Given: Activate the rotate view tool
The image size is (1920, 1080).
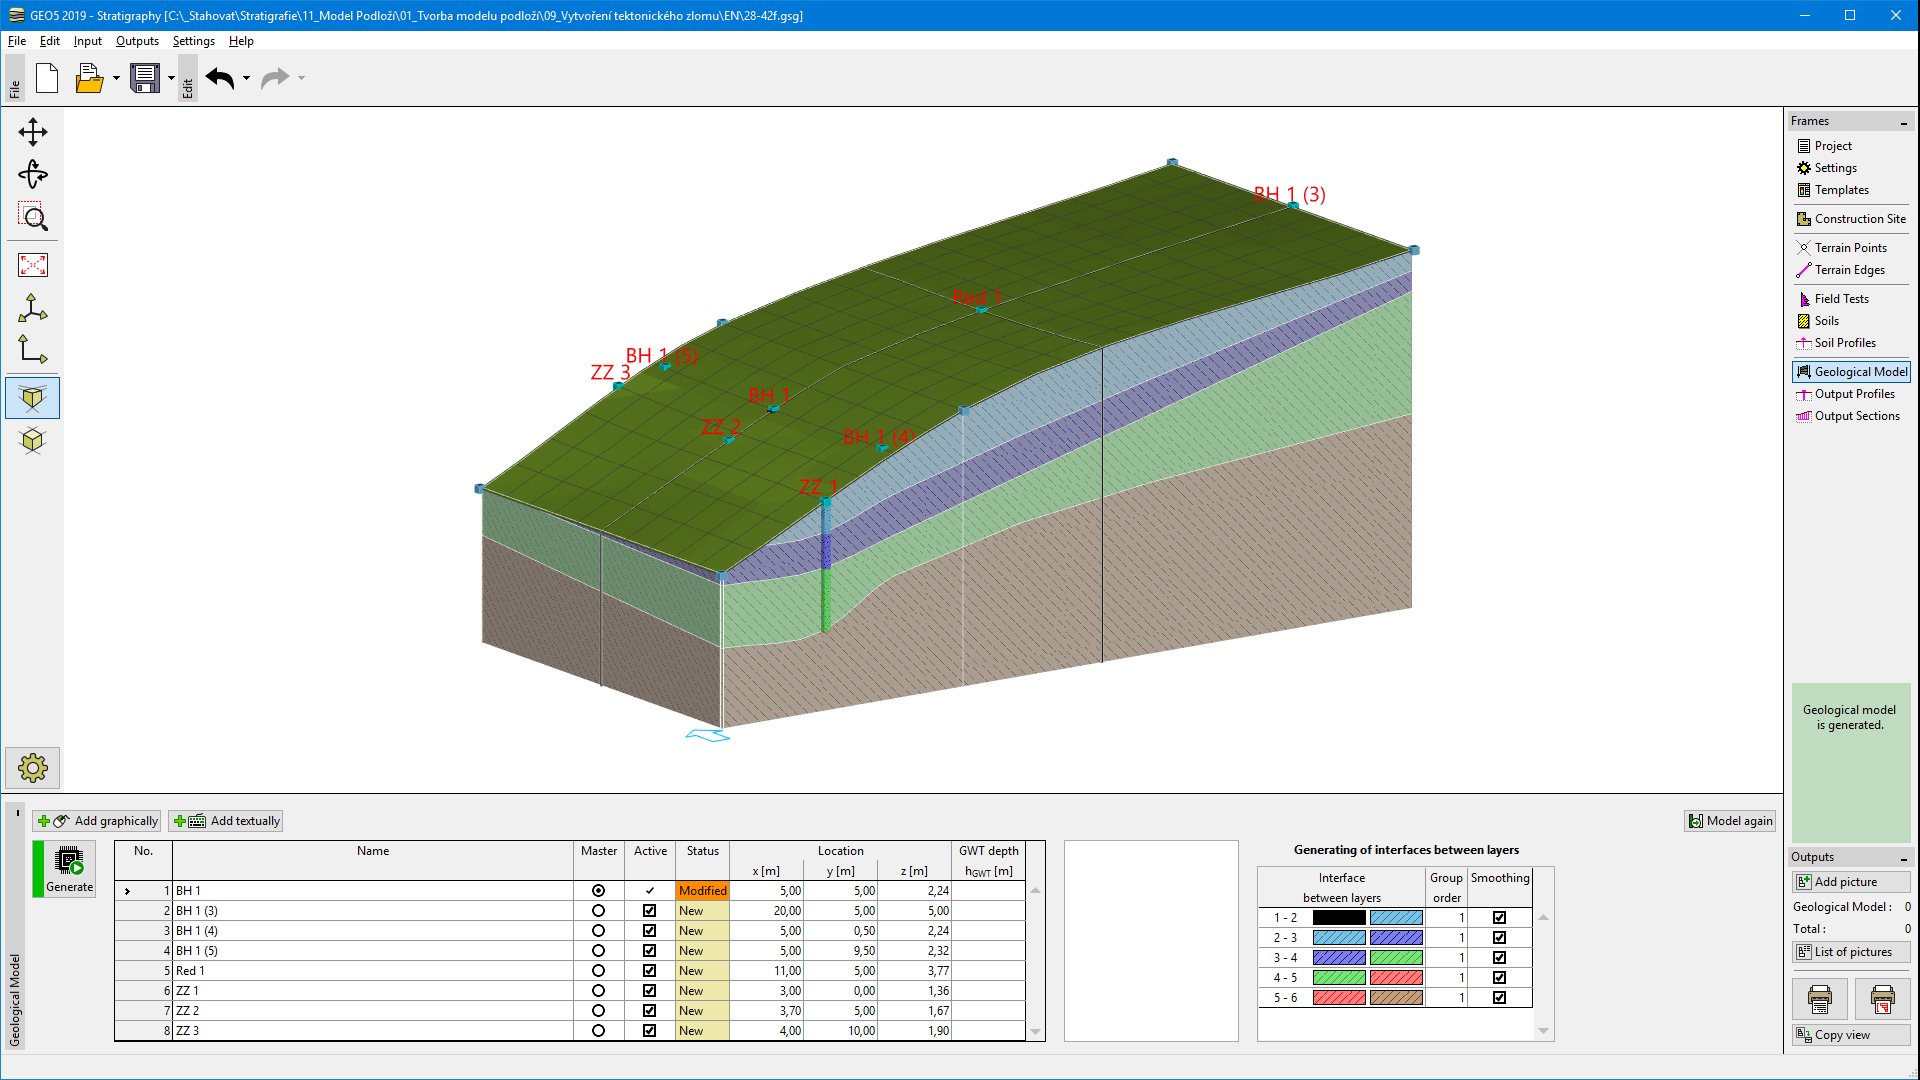Looking at the screenshot, I should [32, 174].
